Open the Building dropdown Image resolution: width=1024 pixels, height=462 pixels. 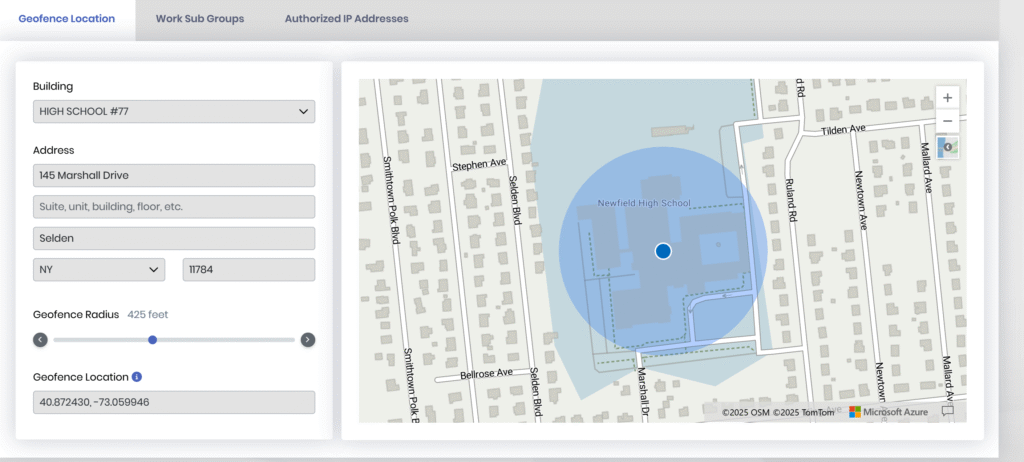point(174,111)
